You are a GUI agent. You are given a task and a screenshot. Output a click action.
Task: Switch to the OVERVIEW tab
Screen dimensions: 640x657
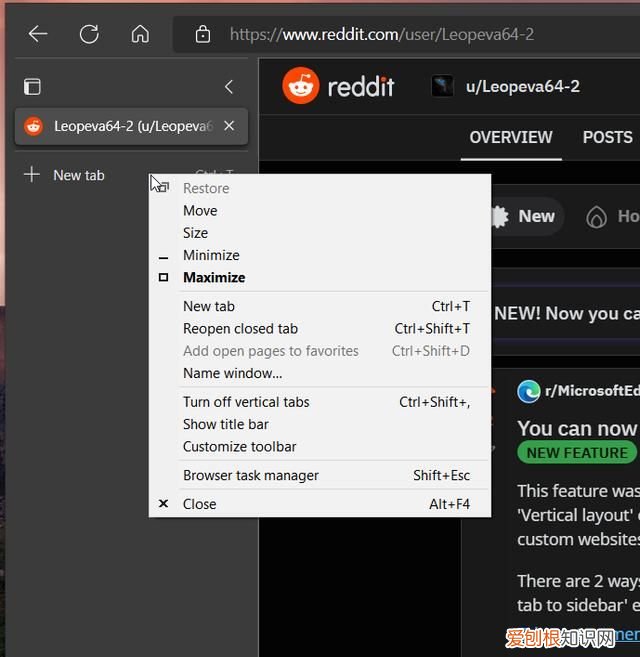tap(511, 137)
